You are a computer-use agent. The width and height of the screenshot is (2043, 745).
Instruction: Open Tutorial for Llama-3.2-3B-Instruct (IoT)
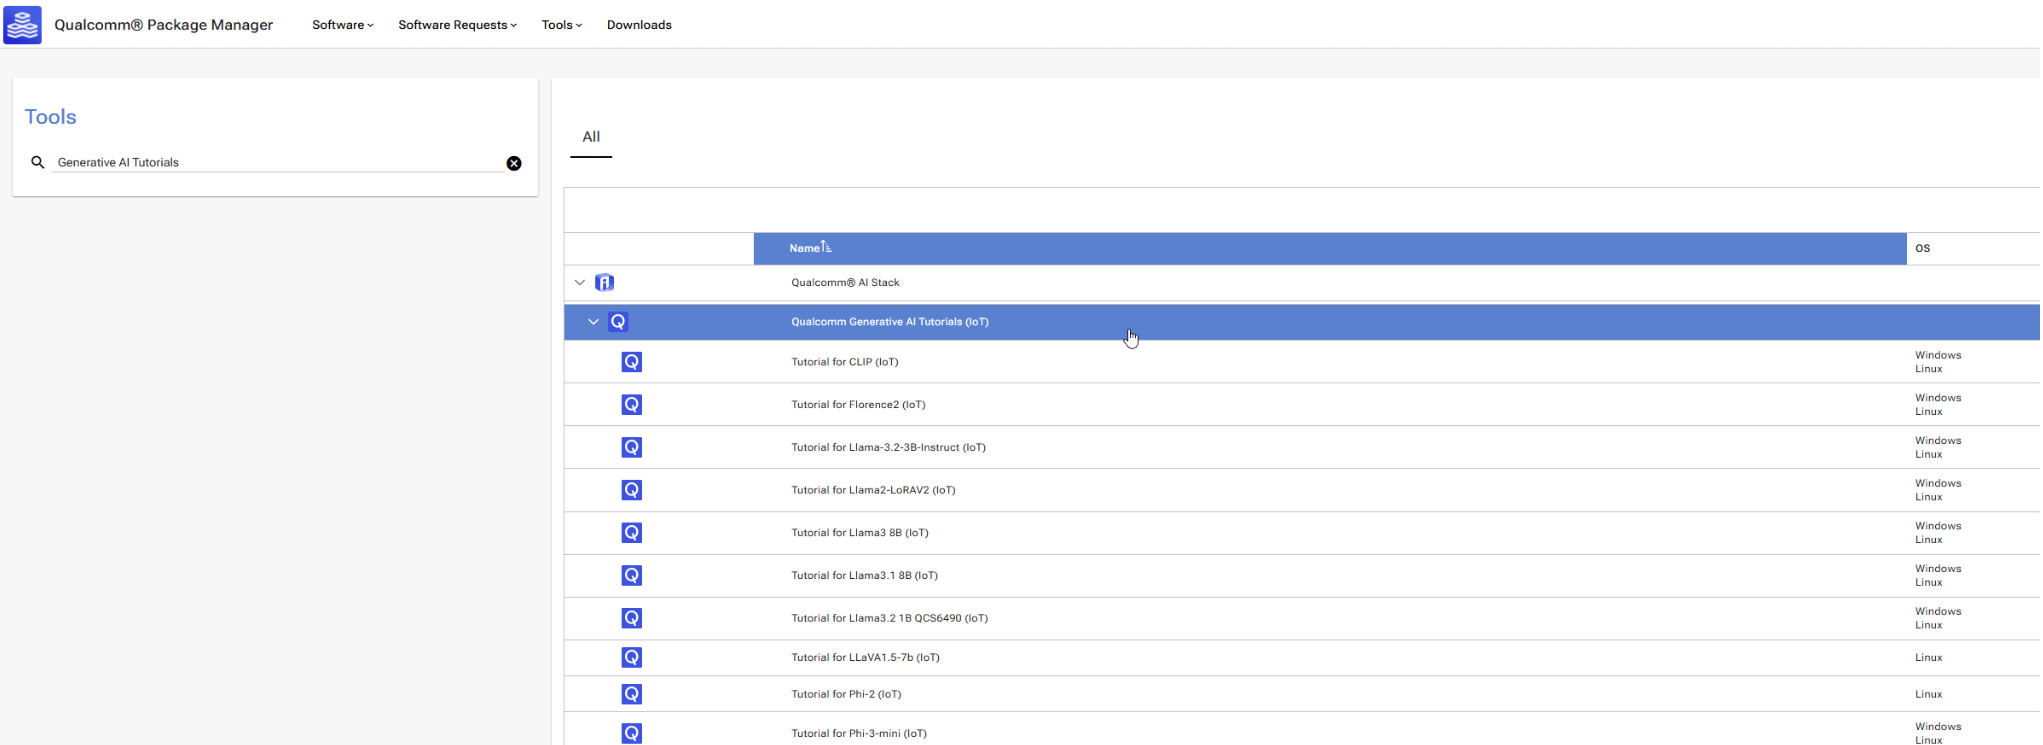click(x=888, y=448)
